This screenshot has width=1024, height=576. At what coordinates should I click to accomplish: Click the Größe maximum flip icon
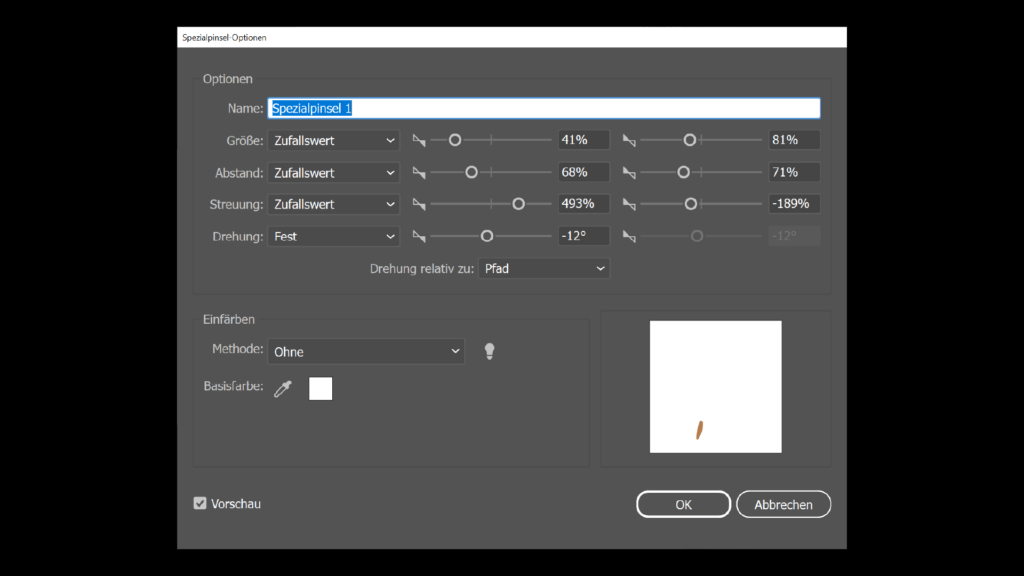click(629, 140)
